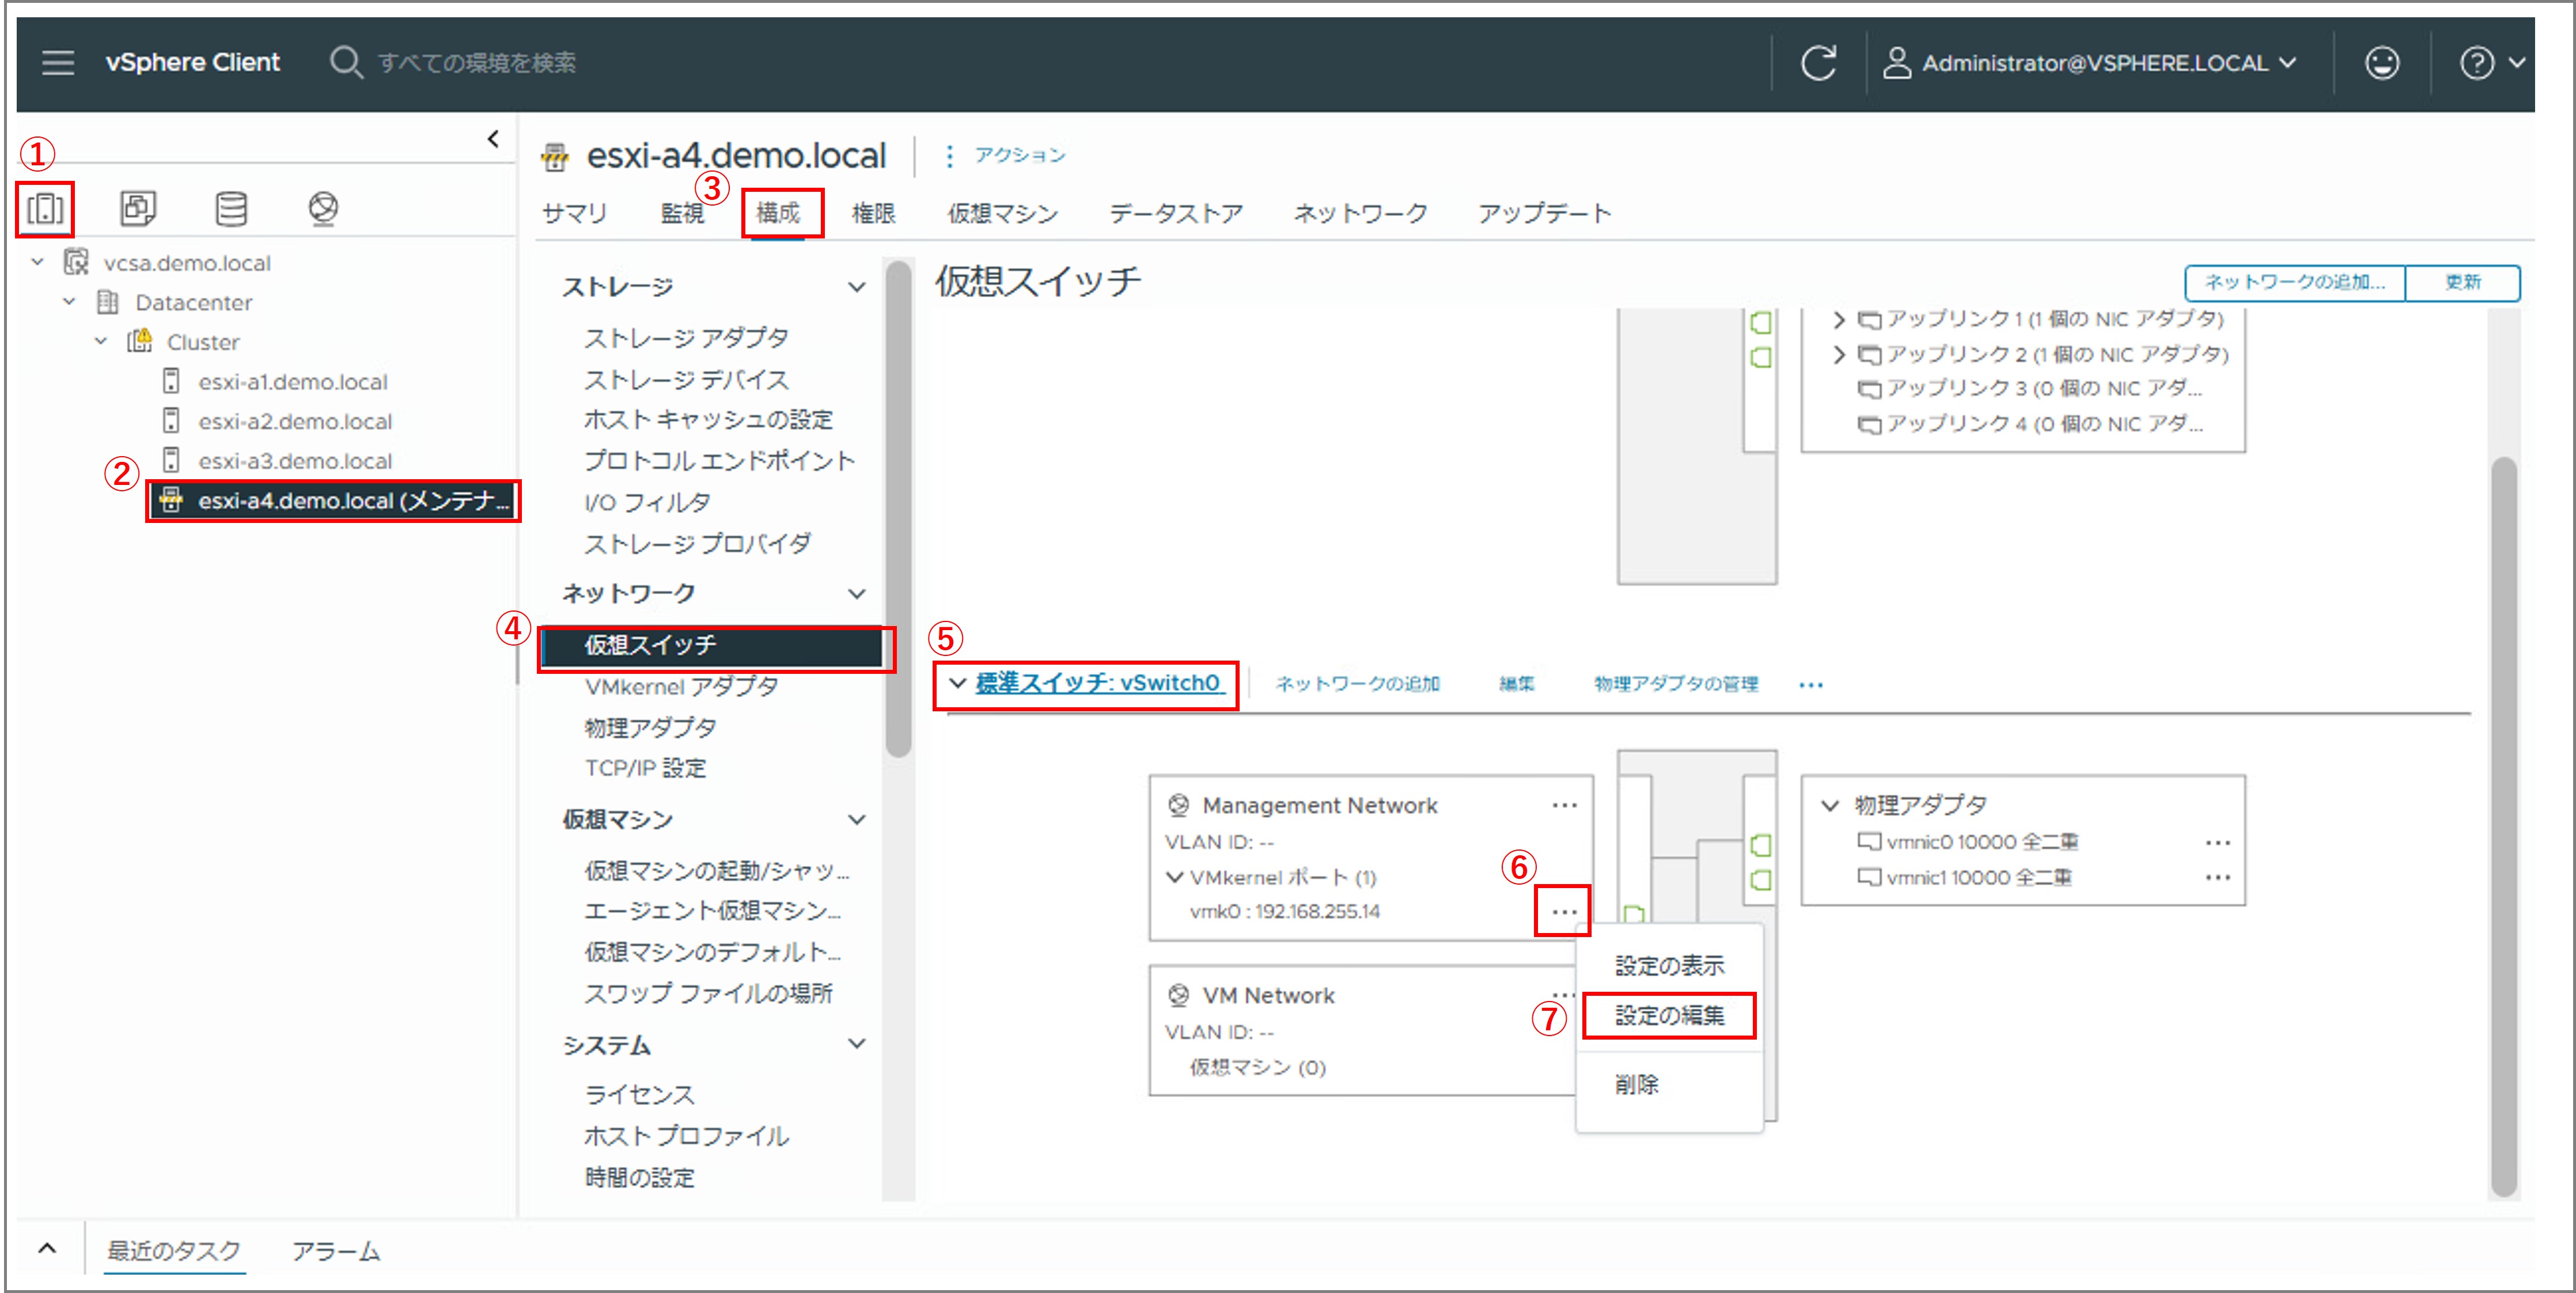2576x1293 pixels.
Task: Collapse the VMkernel ポート (1) list
Action: [1175, 877]
